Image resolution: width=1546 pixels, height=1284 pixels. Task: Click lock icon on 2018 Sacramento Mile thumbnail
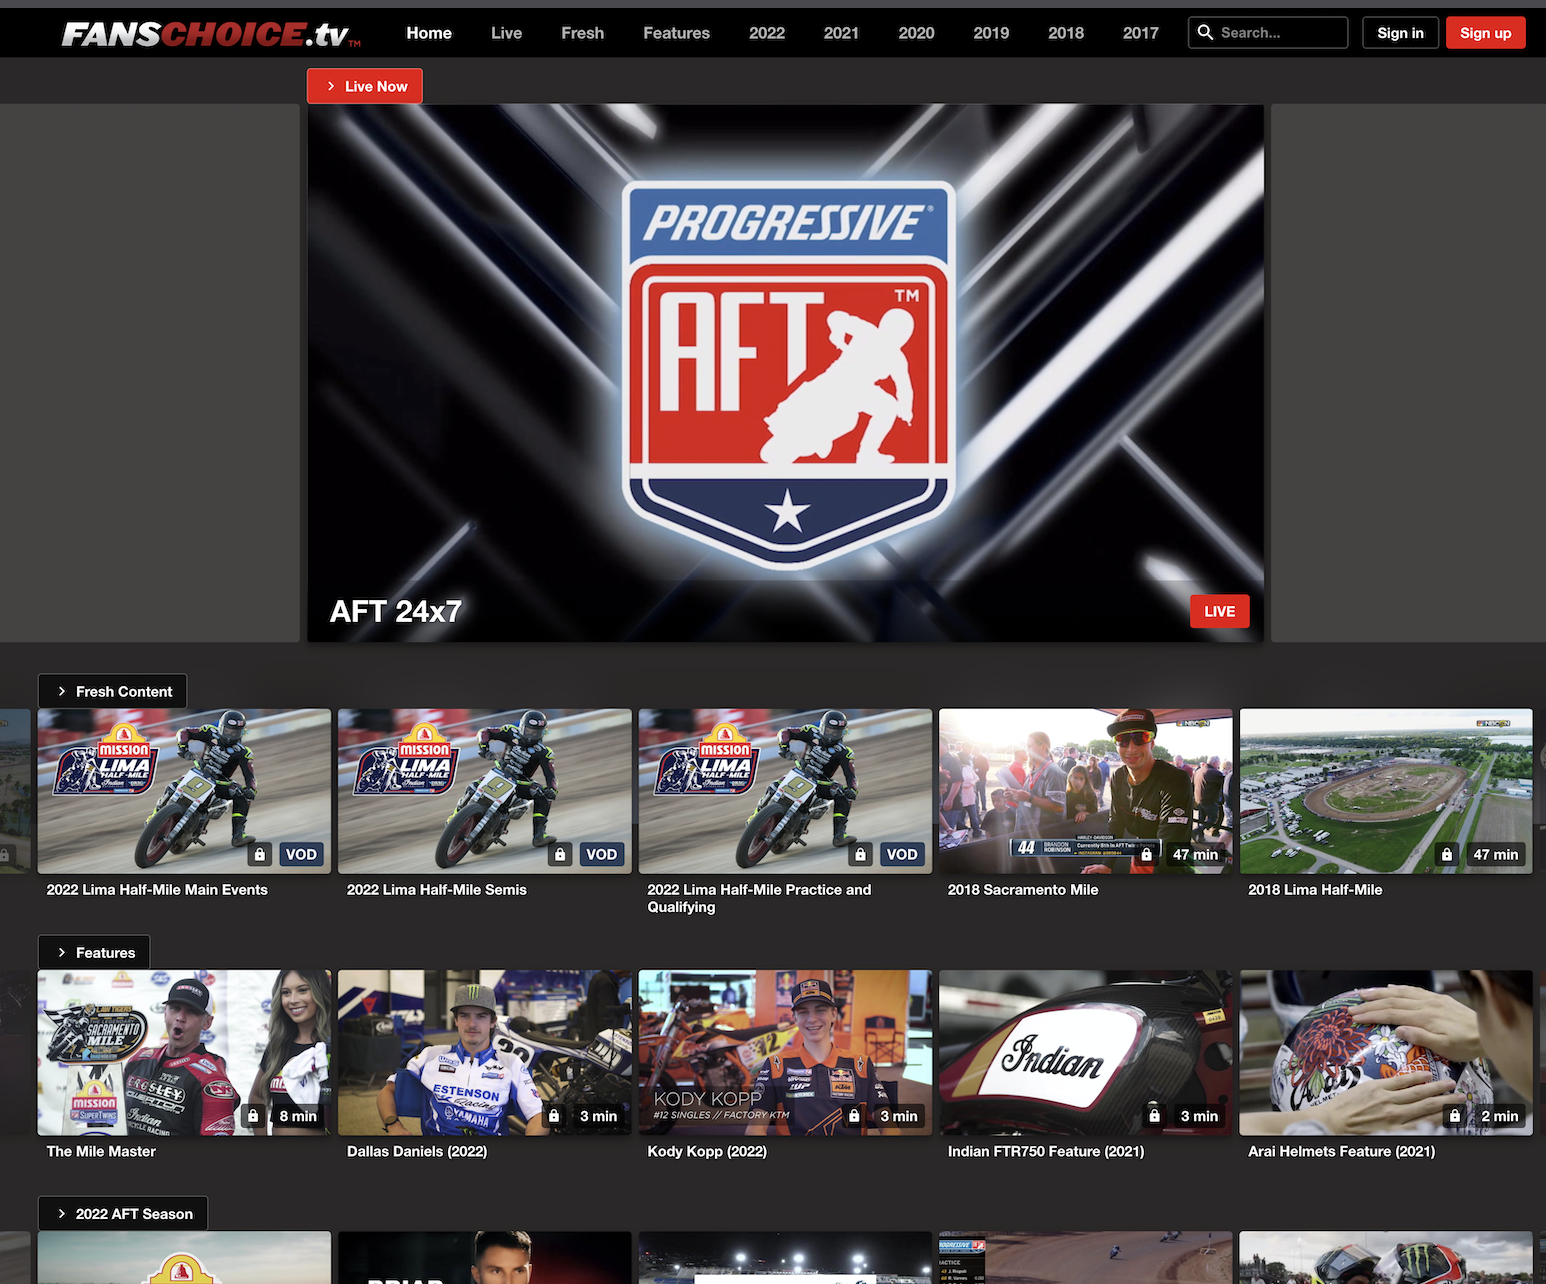1147,854
